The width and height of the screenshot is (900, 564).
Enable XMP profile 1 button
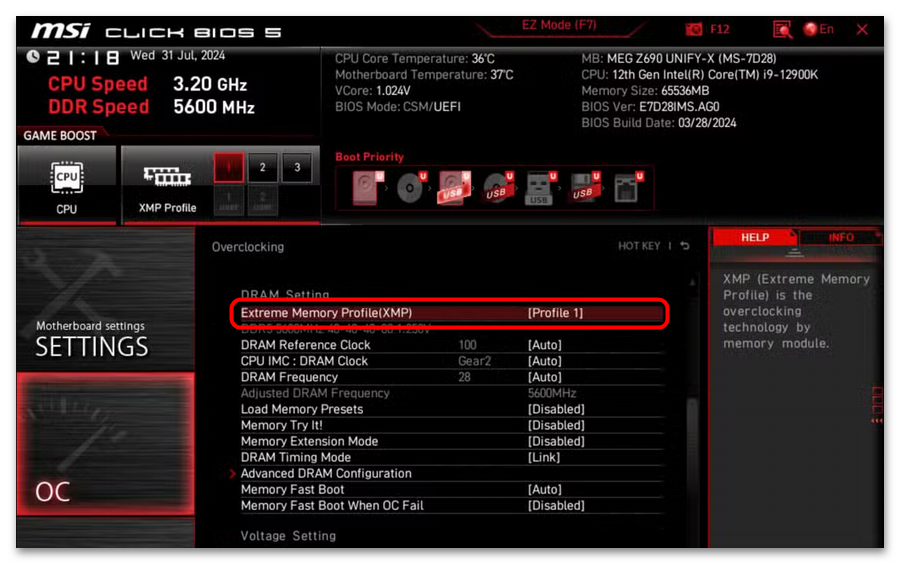click(228, 167)
